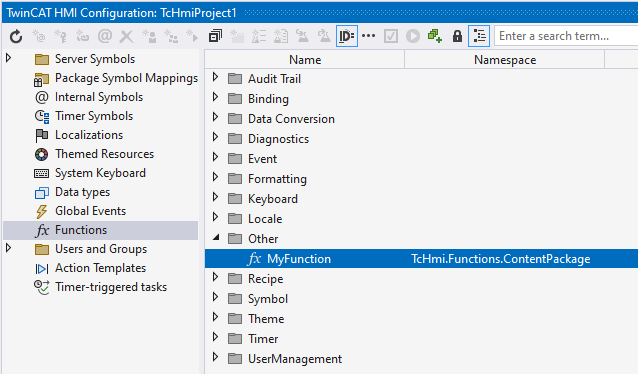The width and height of the screenshot is (638, 374).
Task: Select Functions in the left tree
Action: pos(101,230)
